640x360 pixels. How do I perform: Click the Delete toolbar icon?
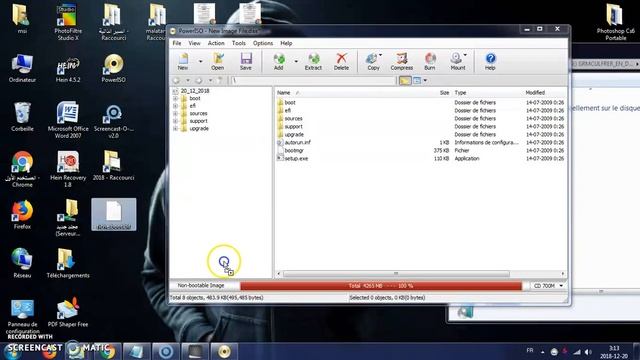[x=341, y=61]
